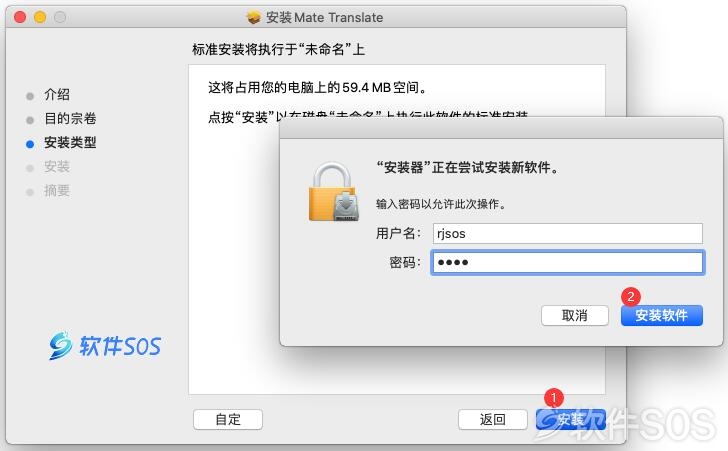The height and width of the screenshot is (451, 728).
Task: Click the blue bullet beside 安装类型
Action: [30, 144]
